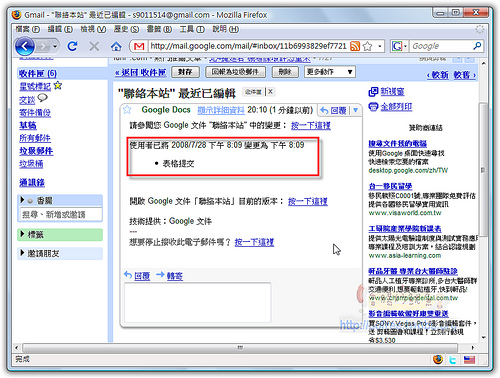Screen dimensions: 500x378
Task: Click the URL address field
Action: coord(248,46)
